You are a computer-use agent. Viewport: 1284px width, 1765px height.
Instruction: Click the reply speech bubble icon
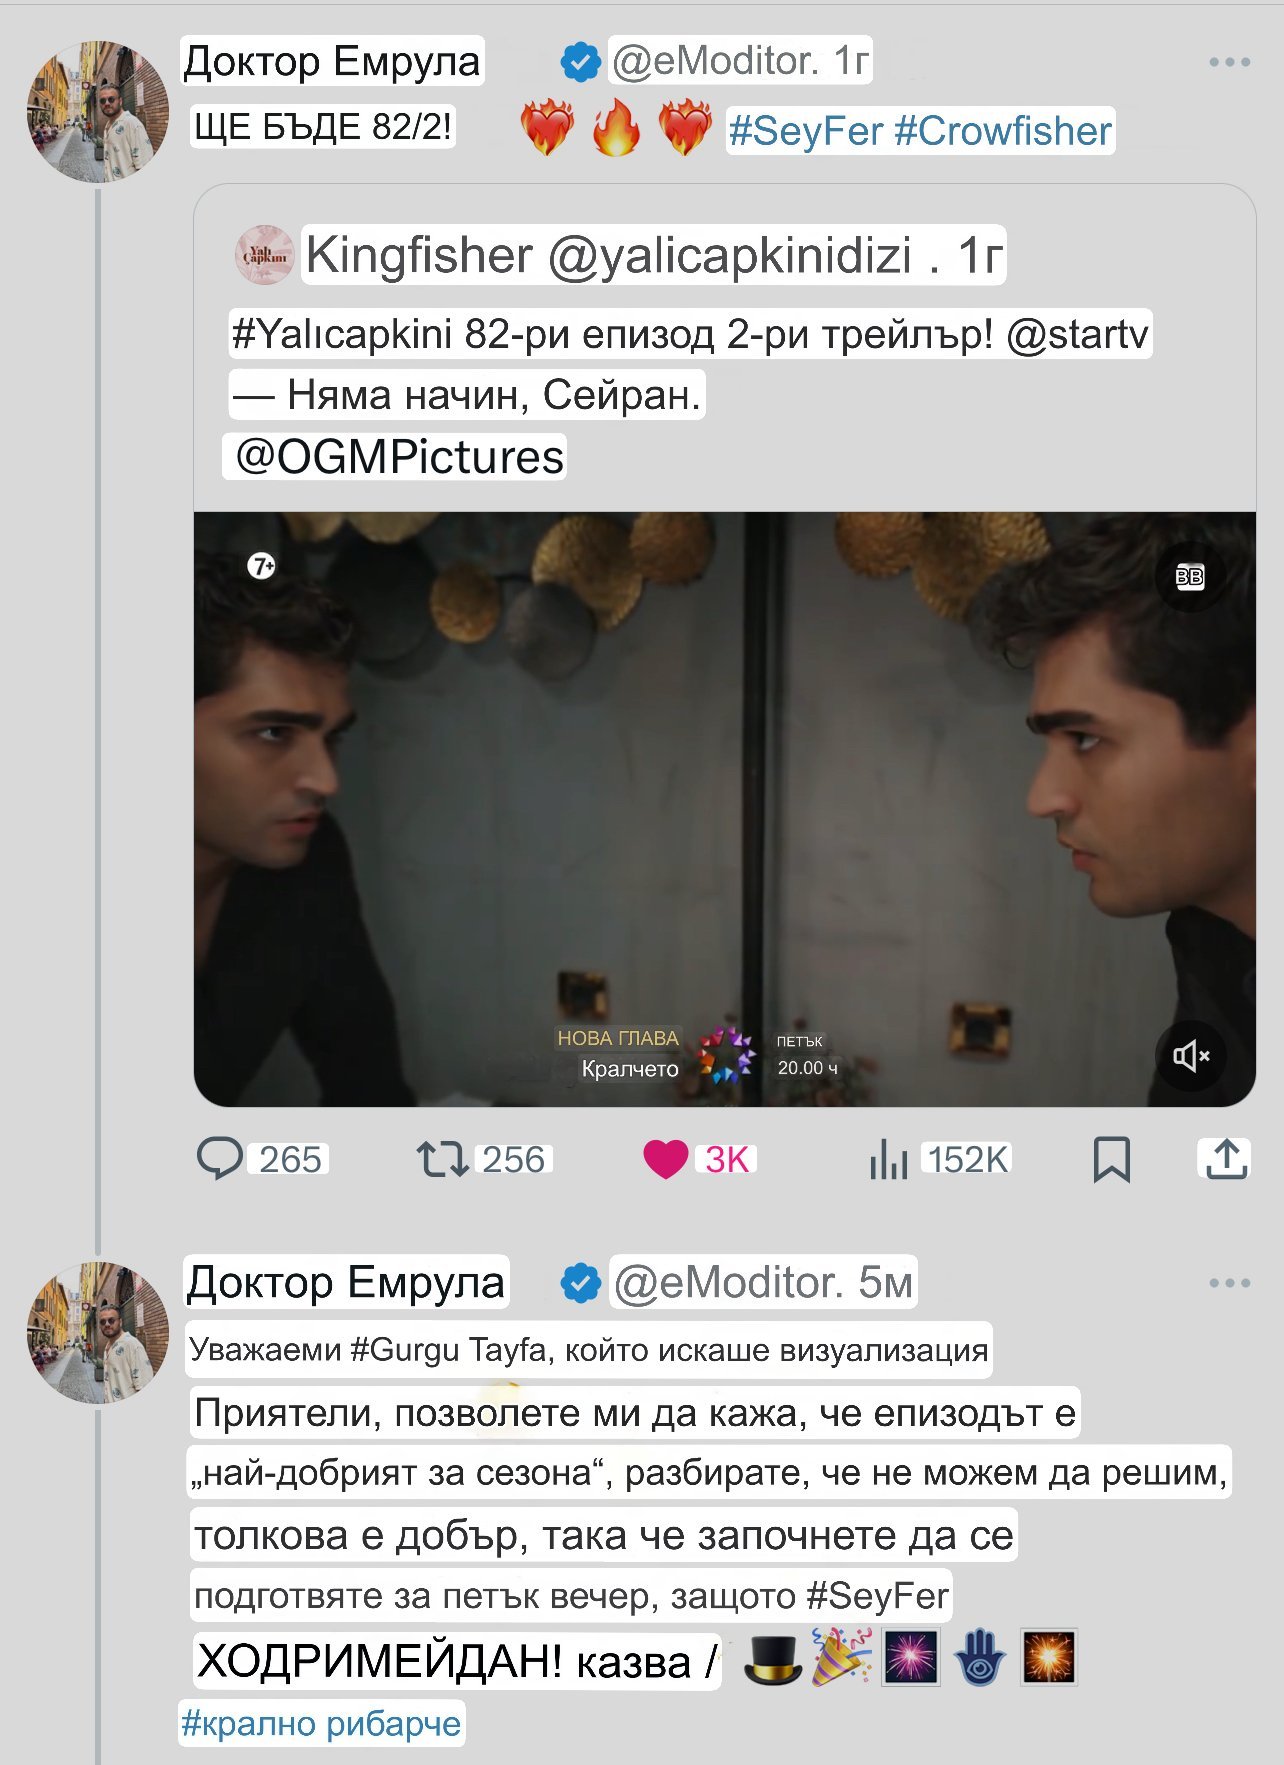[220, 1159]
